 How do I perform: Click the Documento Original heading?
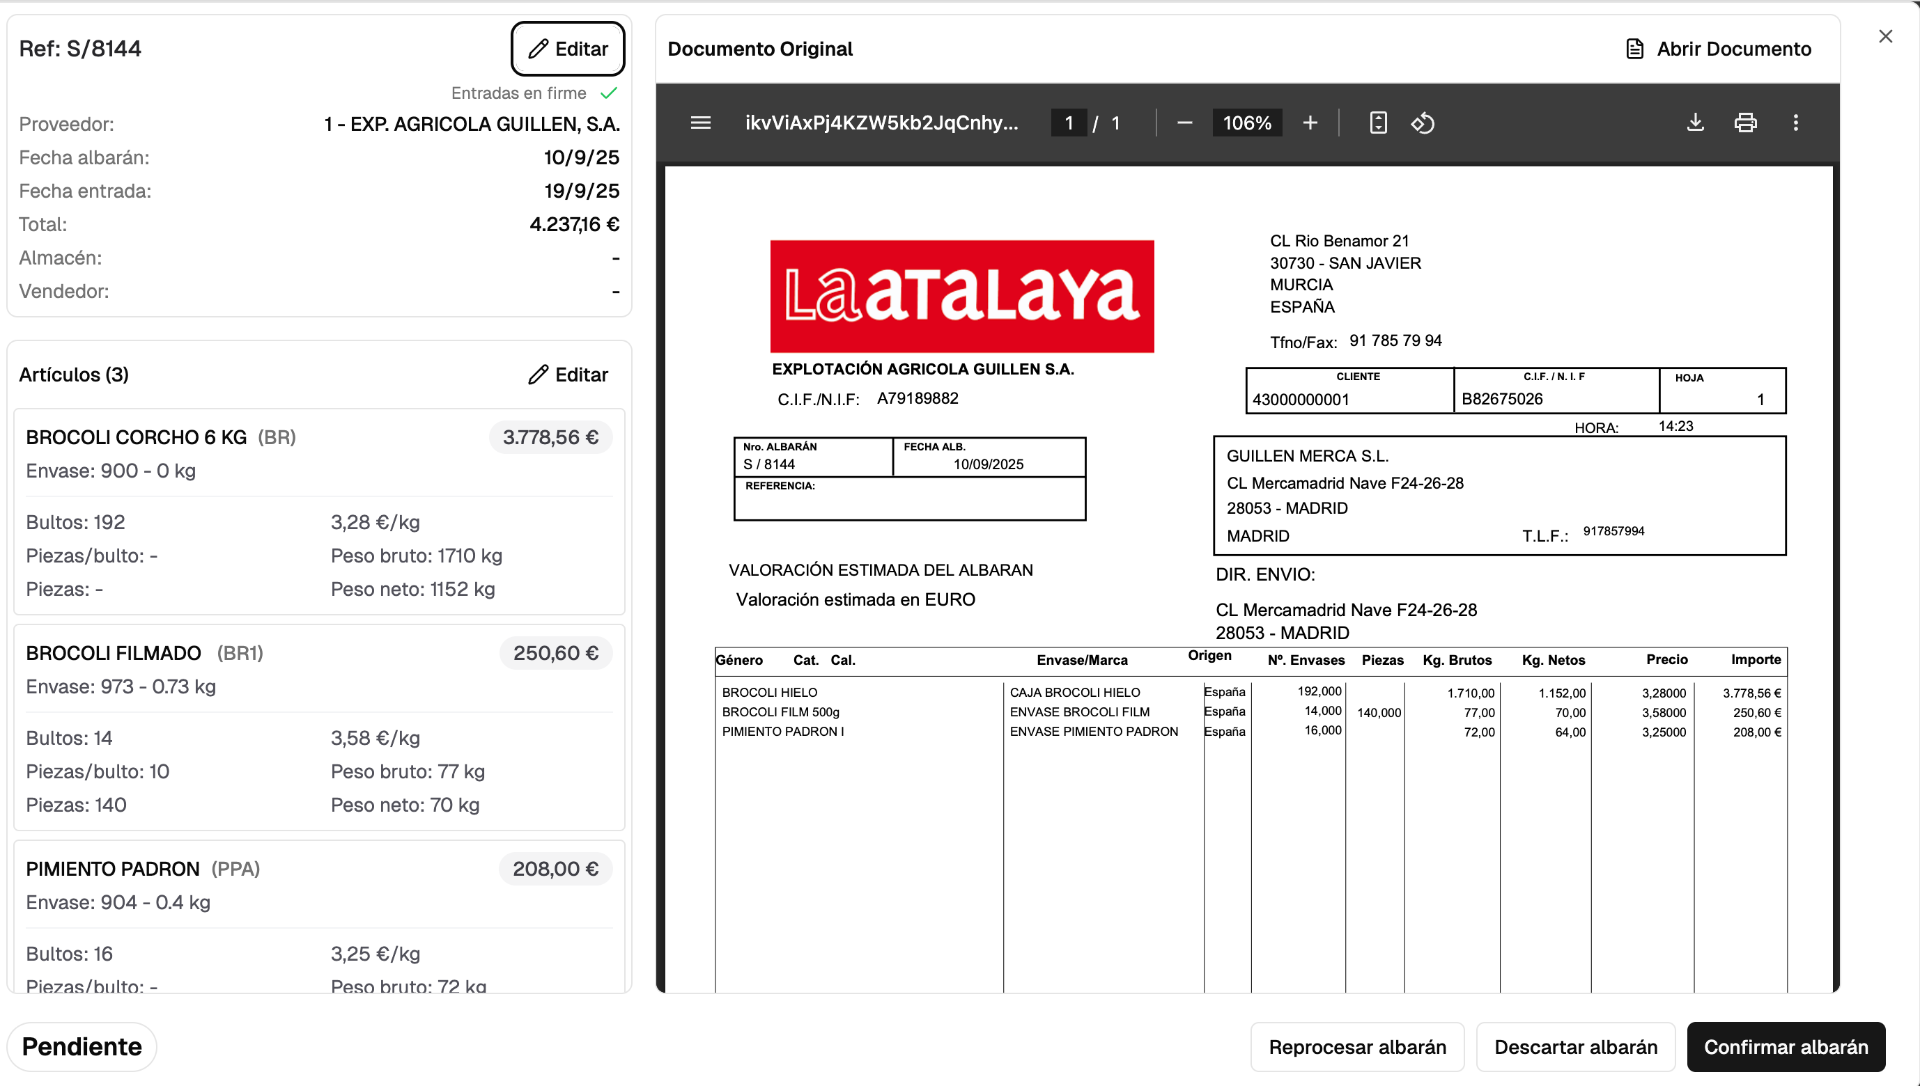[x=760, y=49]
